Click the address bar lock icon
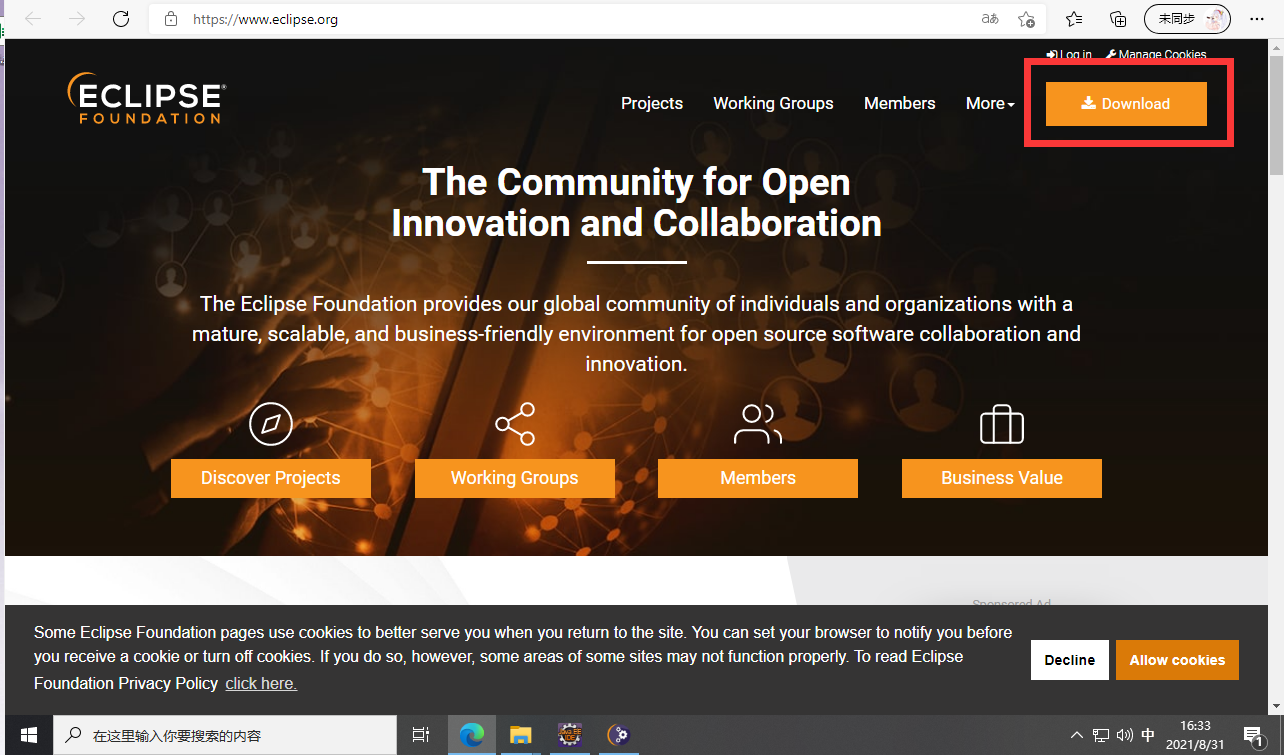 [171, 18]
